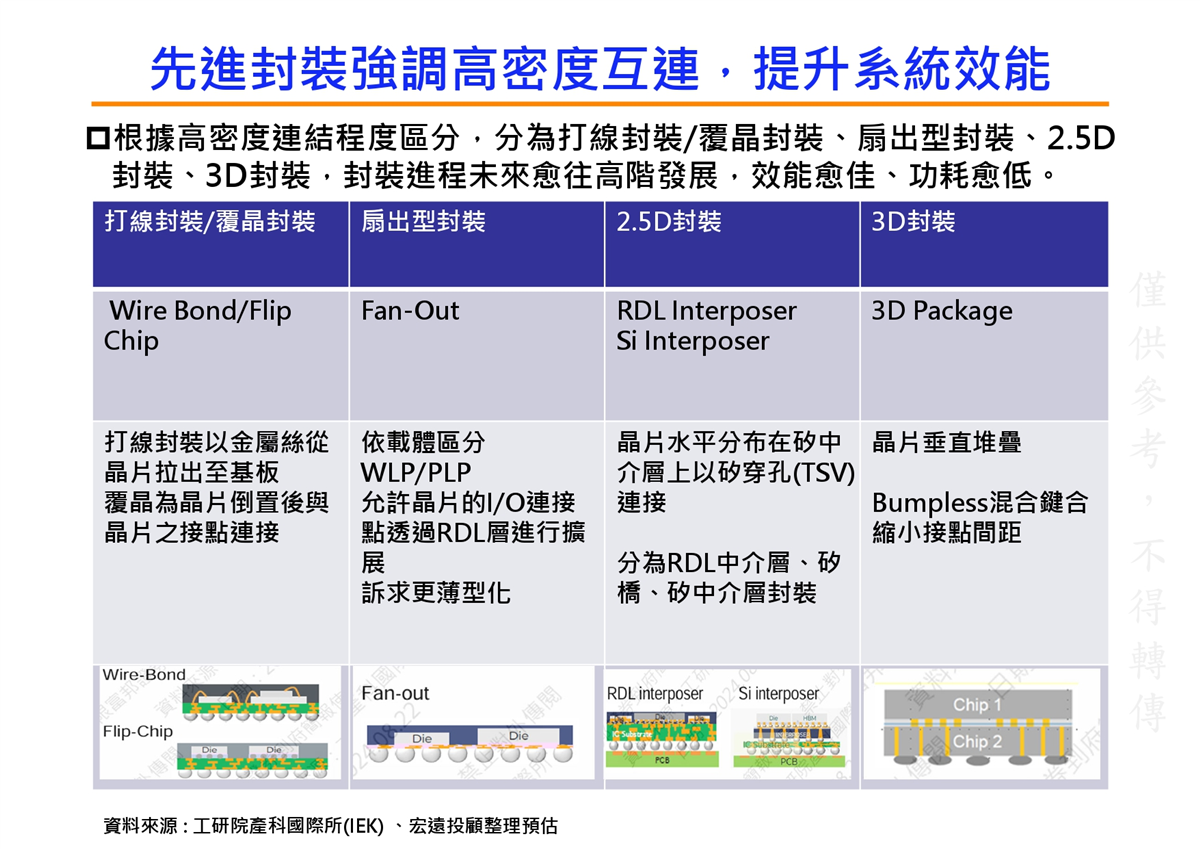Click the Wire Bond/Flip Chip cell
This screenshot has width=1200, height=849.
coord(198,326)
